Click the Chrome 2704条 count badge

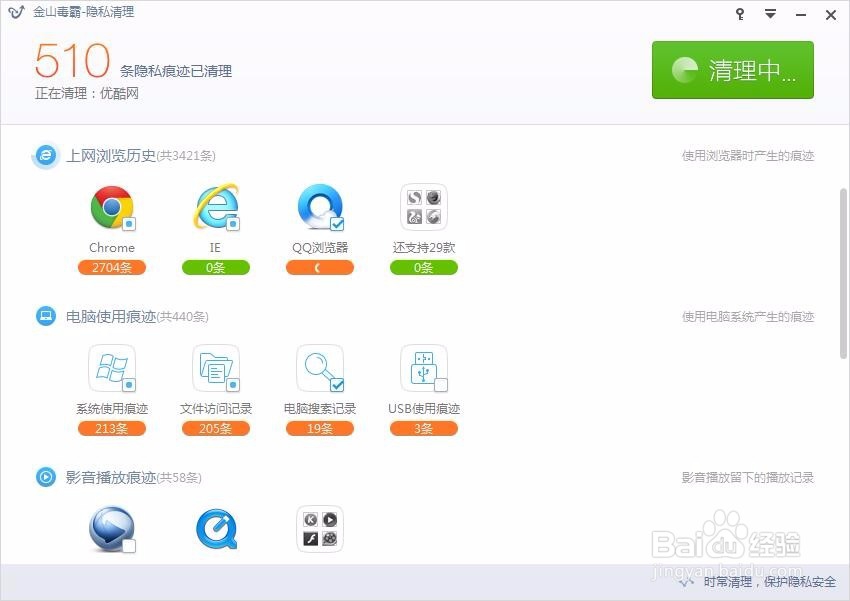click(x=112, y=267)
